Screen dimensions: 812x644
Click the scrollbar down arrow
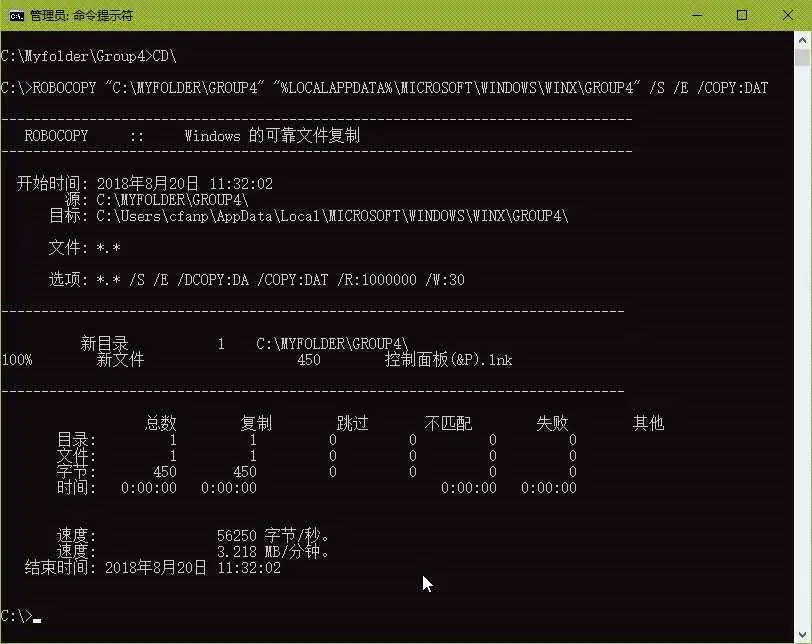pyautogui.click(x=803, y=634)
